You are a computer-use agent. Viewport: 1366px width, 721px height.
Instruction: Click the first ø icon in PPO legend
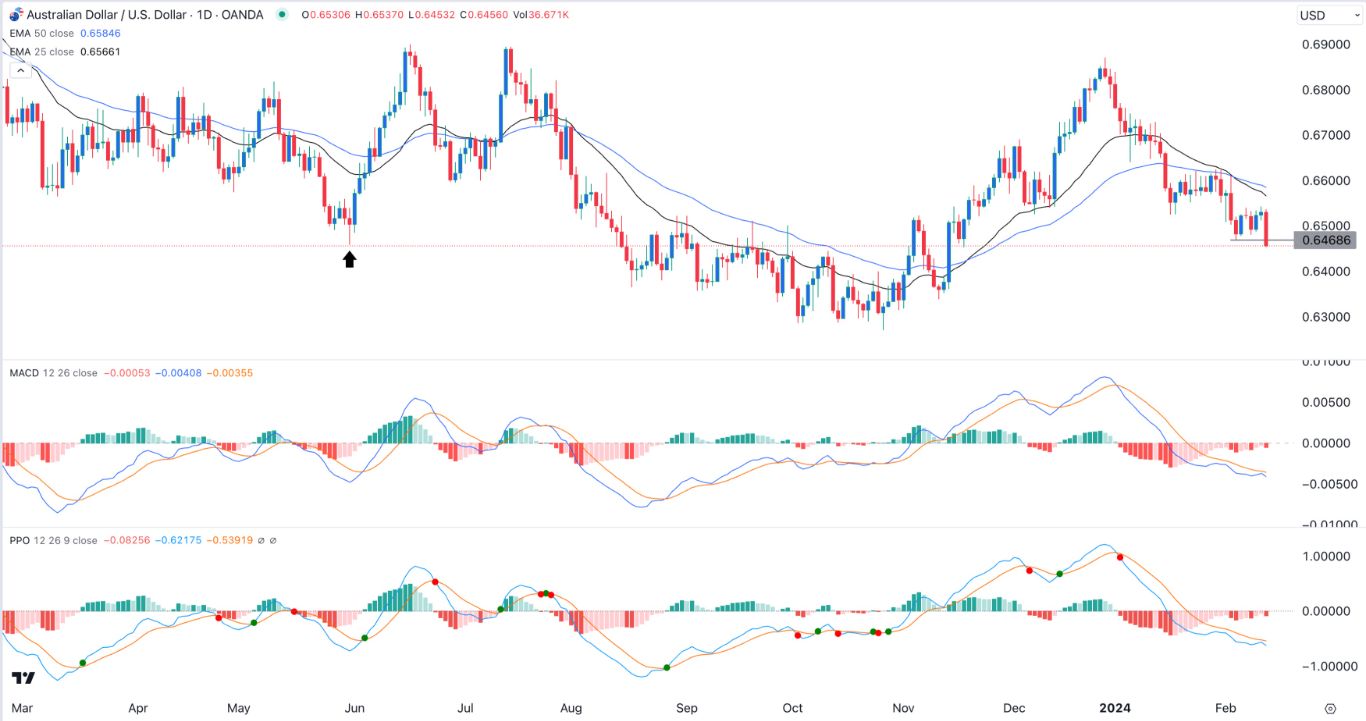click(x=261, y=539)
